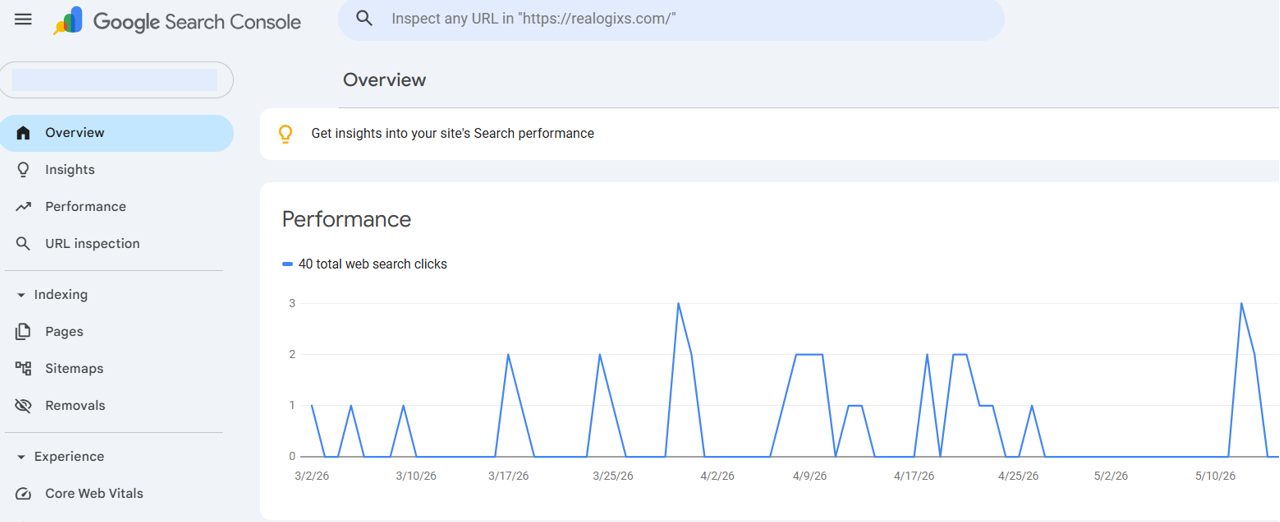Click the 3/25/26 date axis label
This screenshot has height=522, width=1280.
(x=613, y=476)
